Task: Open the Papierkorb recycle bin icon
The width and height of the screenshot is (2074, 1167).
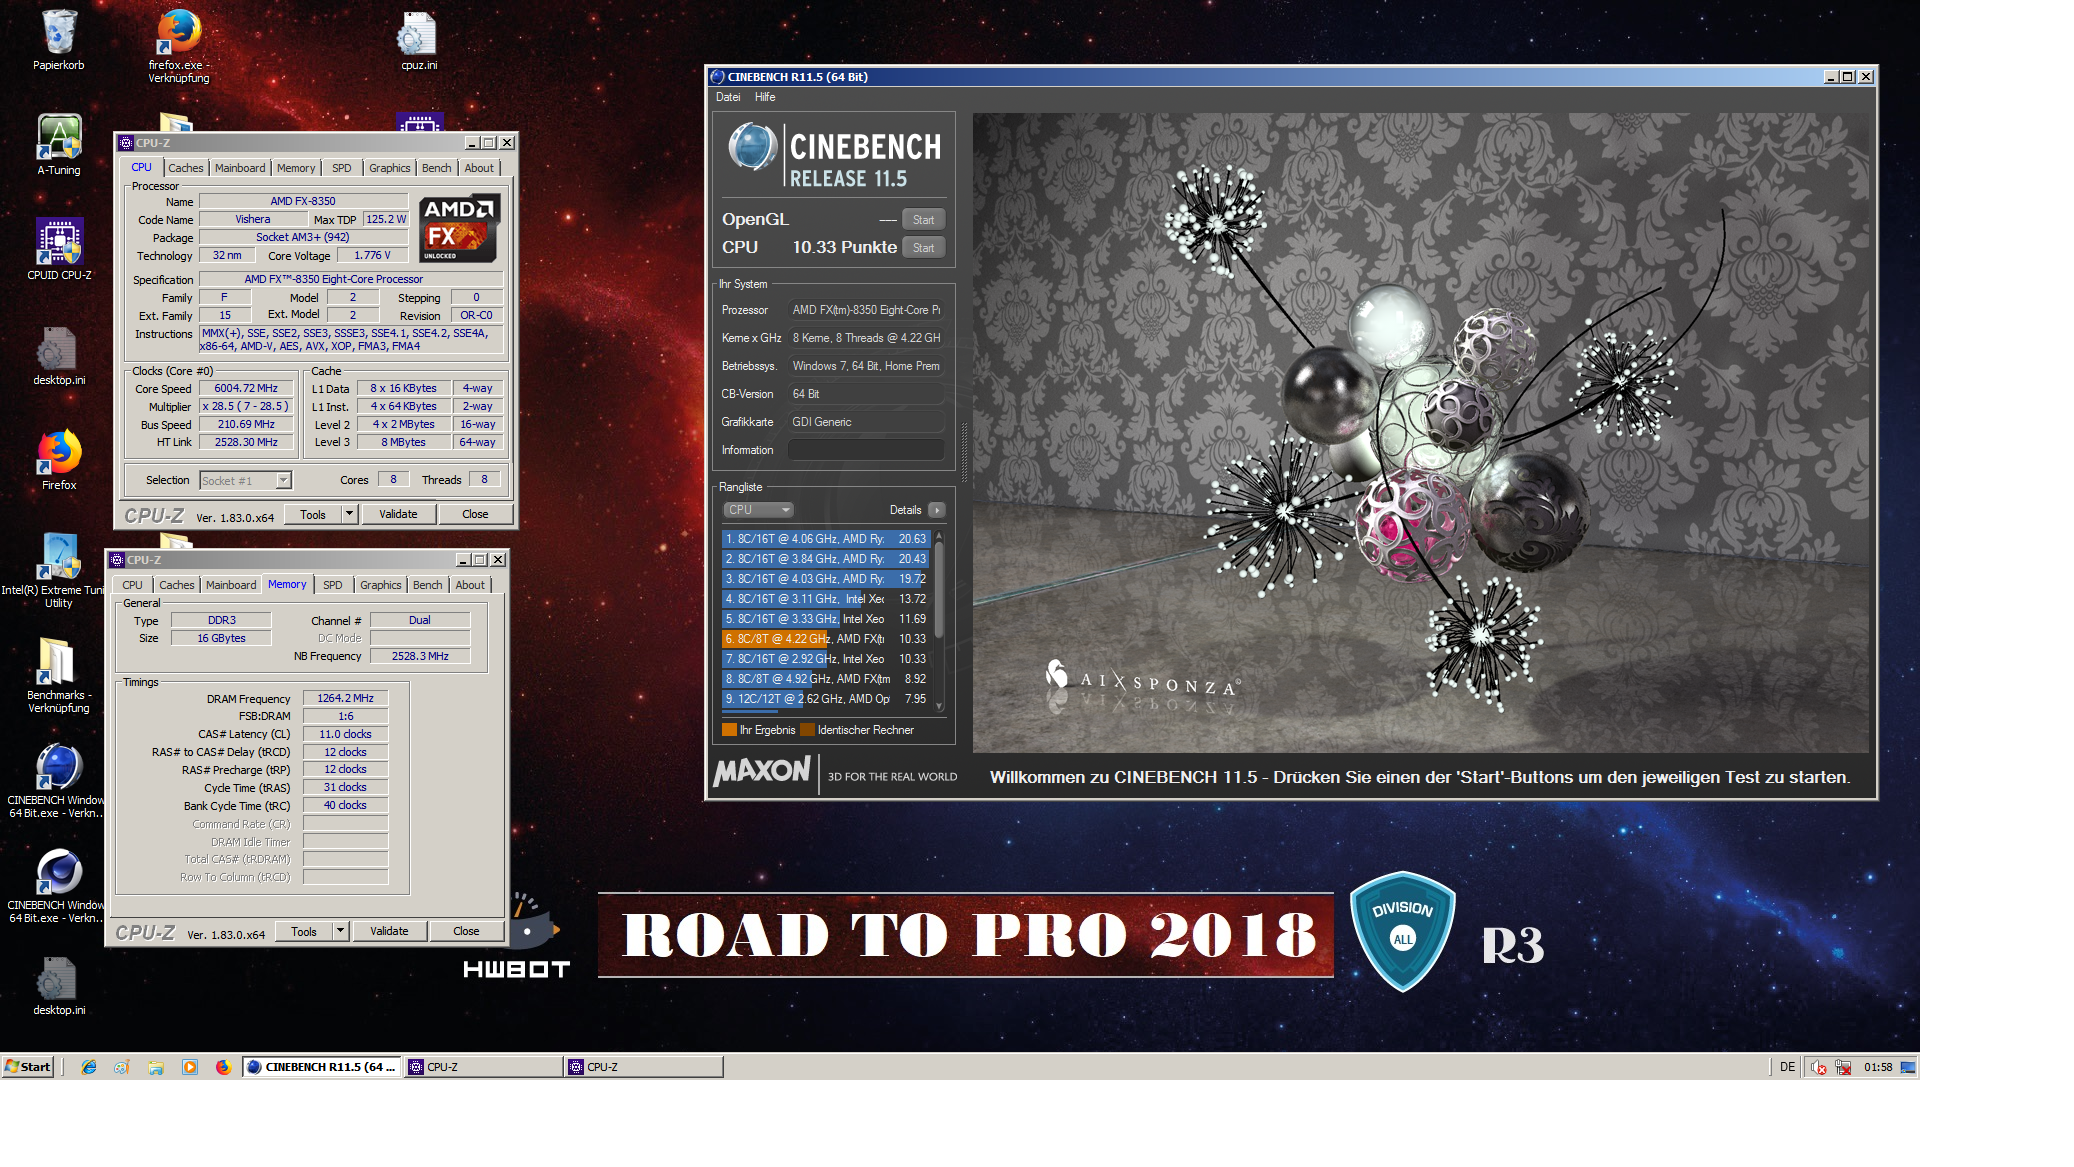Action: coord(59,40)
